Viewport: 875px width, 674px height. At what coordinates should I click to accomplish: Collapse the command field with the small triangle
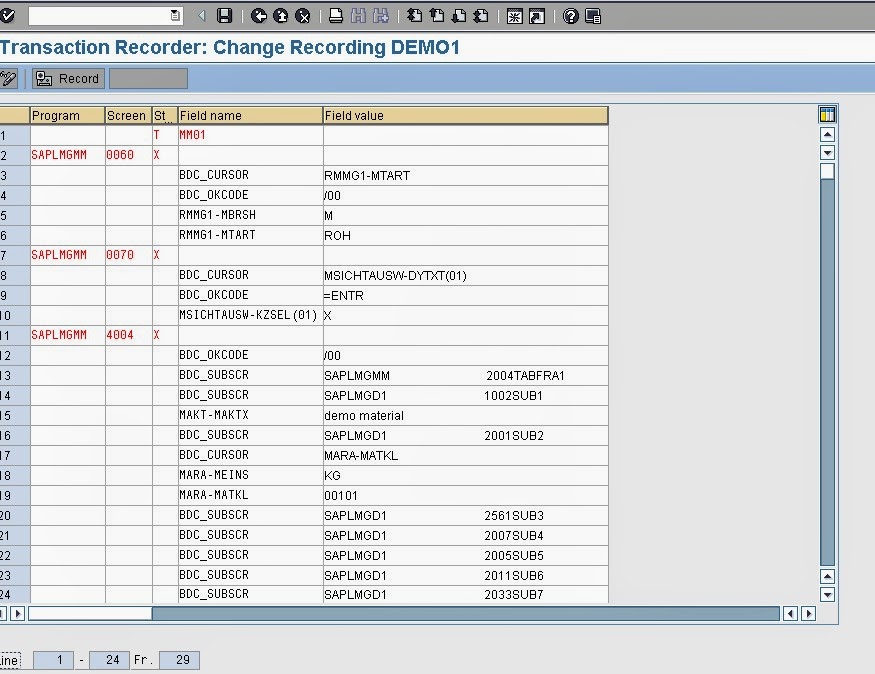pos(203,14)
